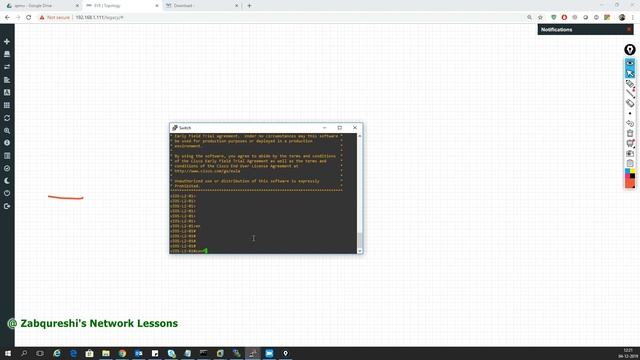Select the eraser tool
Viewport: 640px width, 360px height.
[x=630, y=104]
